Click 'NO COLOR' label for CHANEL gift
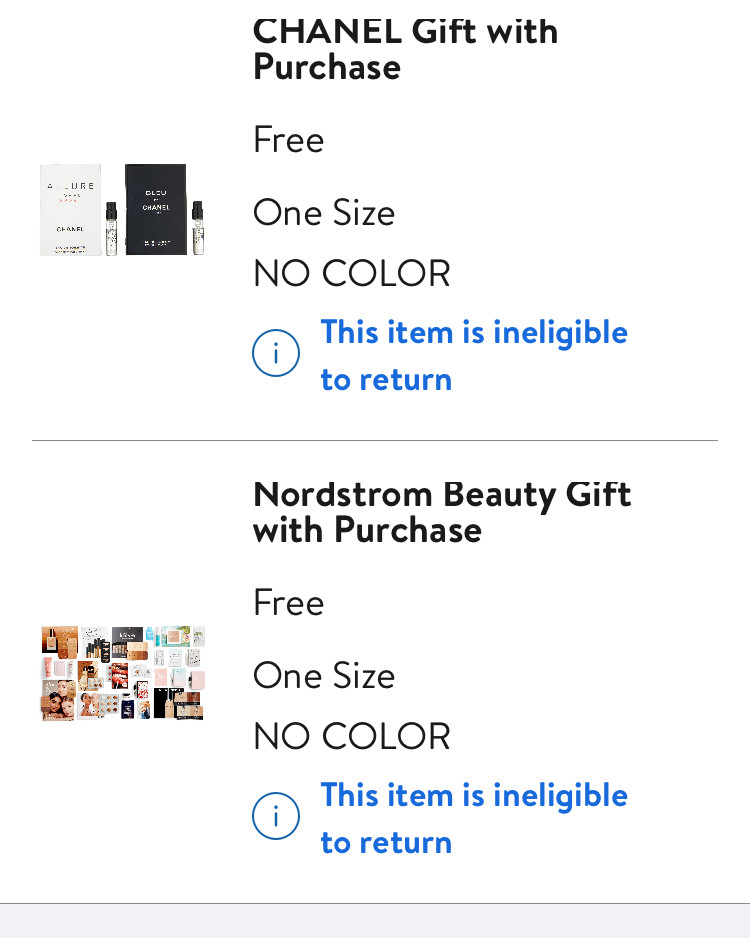 [352, 273]
